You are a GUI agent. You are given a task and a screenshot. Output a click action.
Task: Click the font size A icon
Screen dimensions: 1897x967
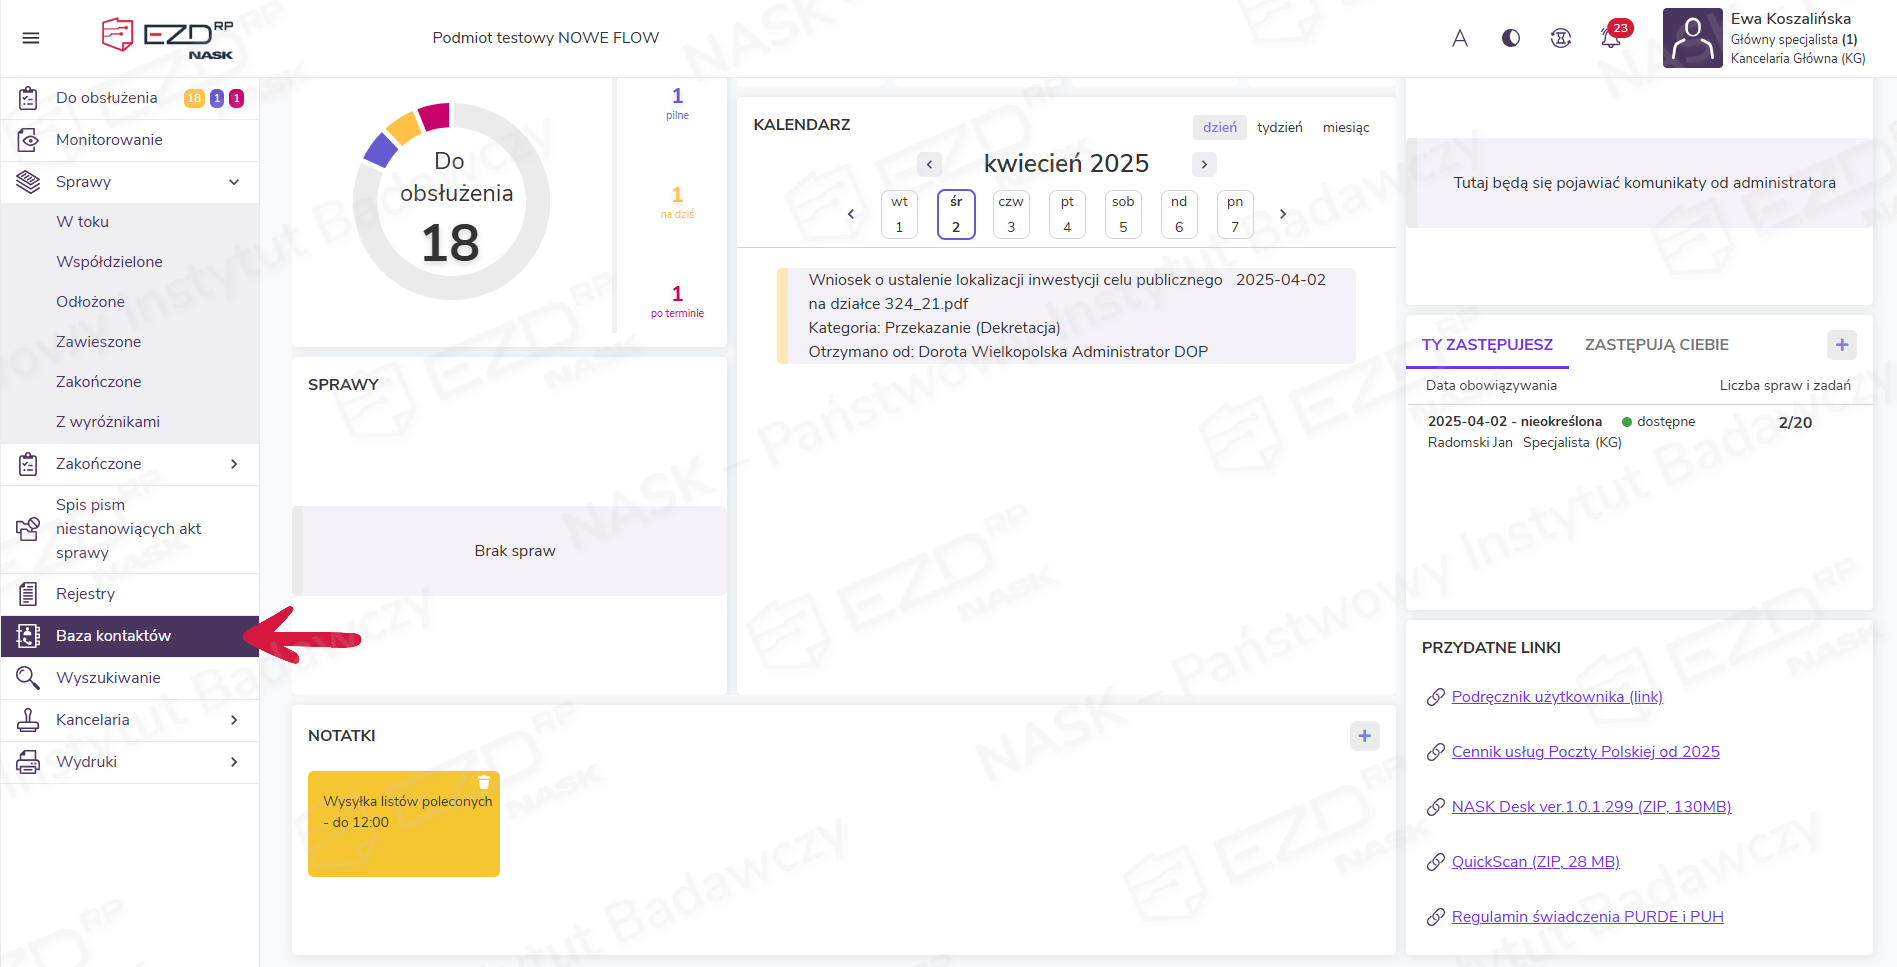(1460, 38)
